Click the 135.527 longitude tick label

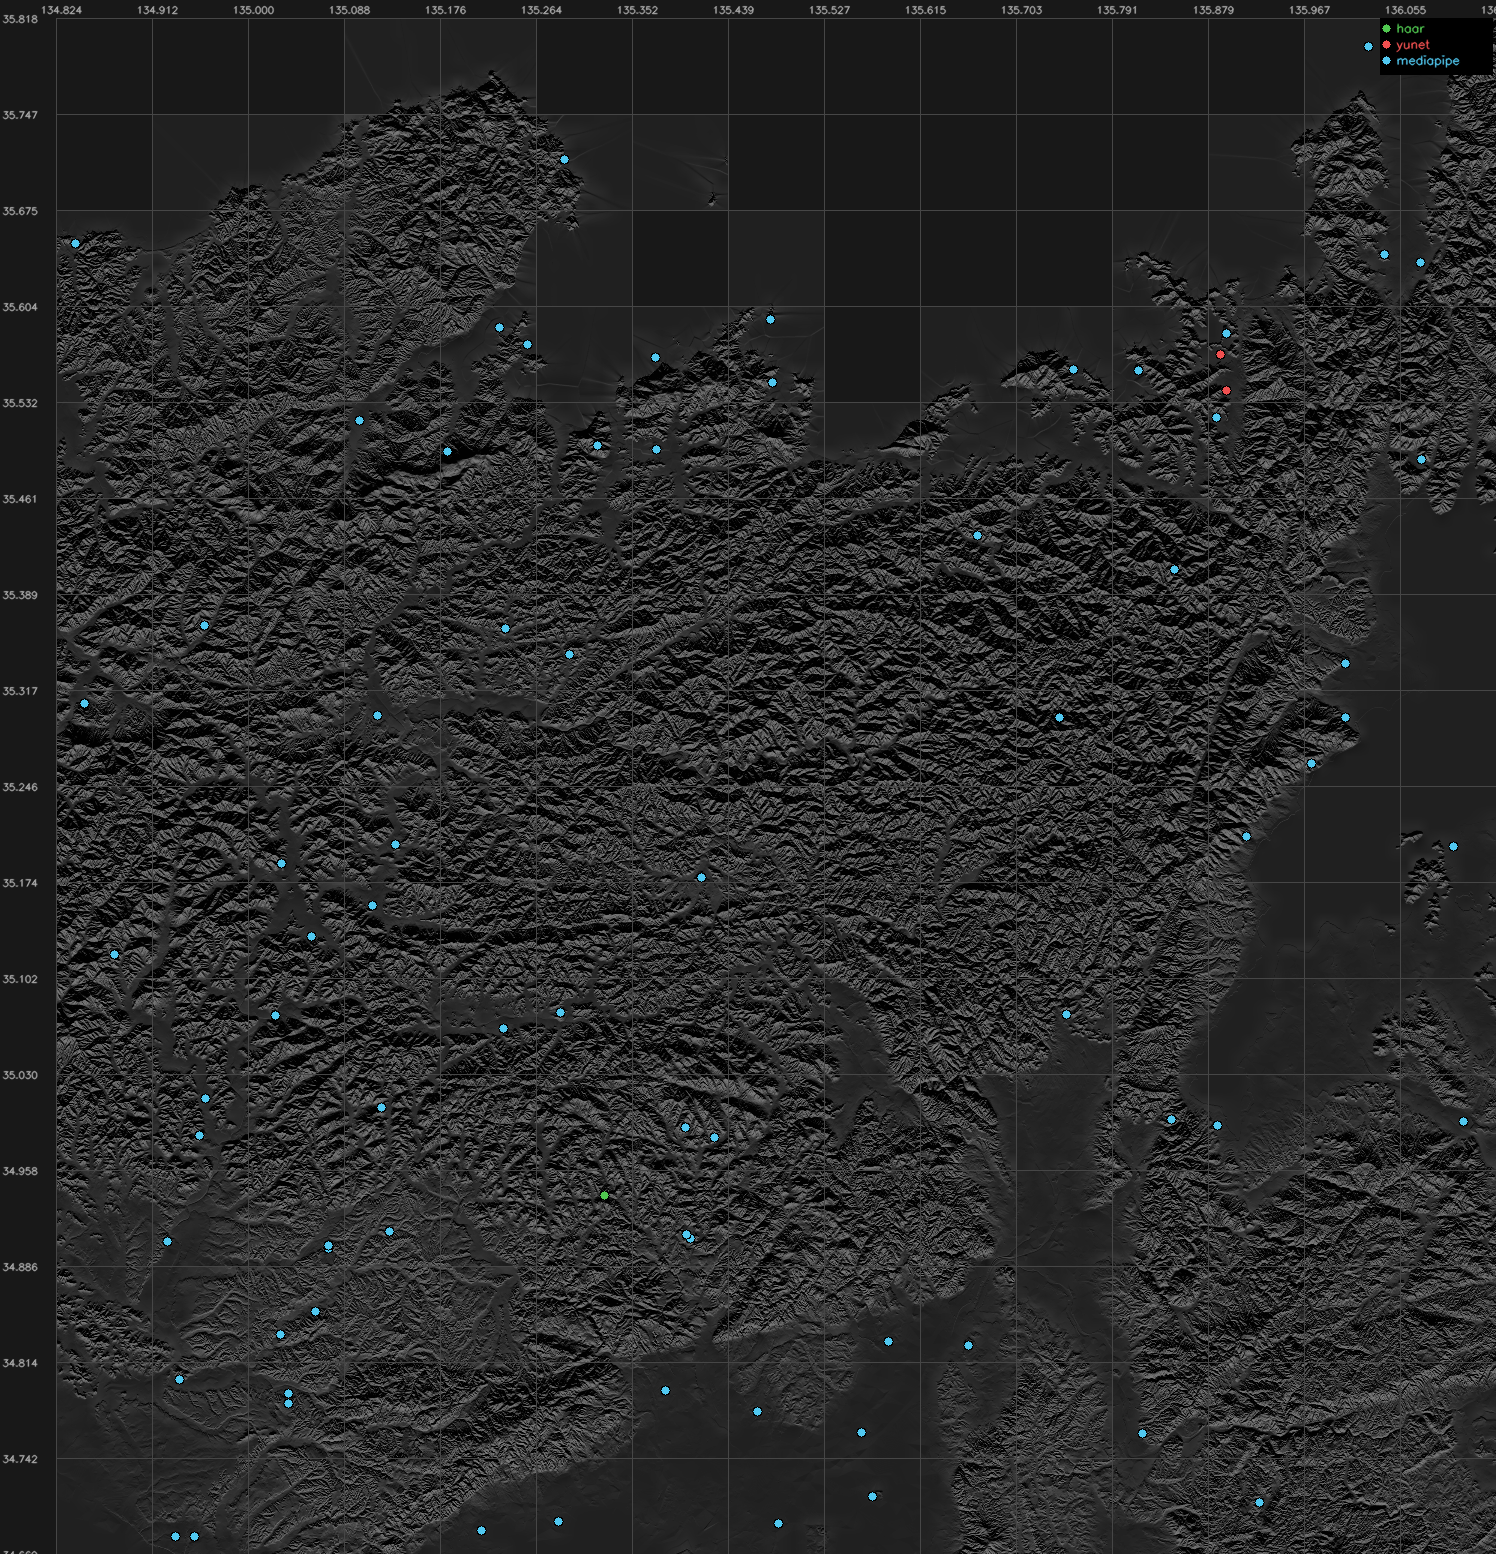coord(829,10)
